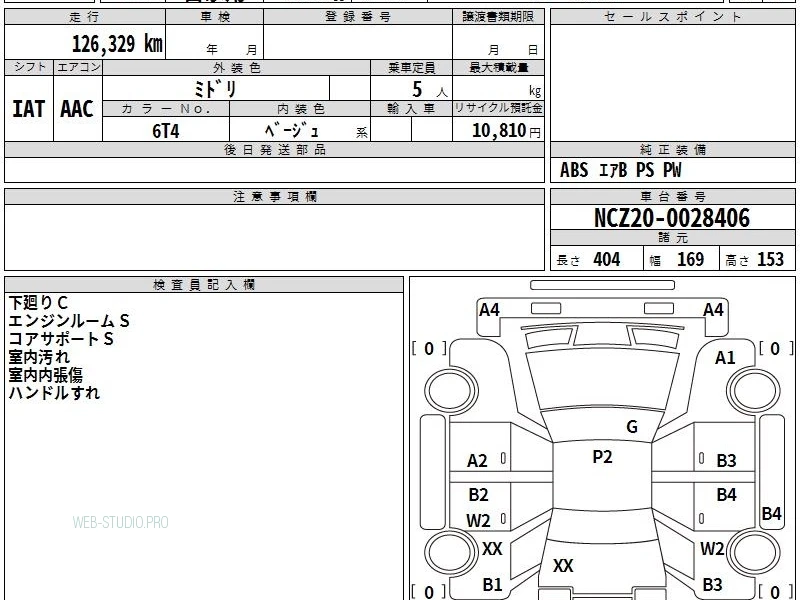Screen dimensions: 800x600
Task: Select the note 室内内張傷
Action: coord(45,375)
